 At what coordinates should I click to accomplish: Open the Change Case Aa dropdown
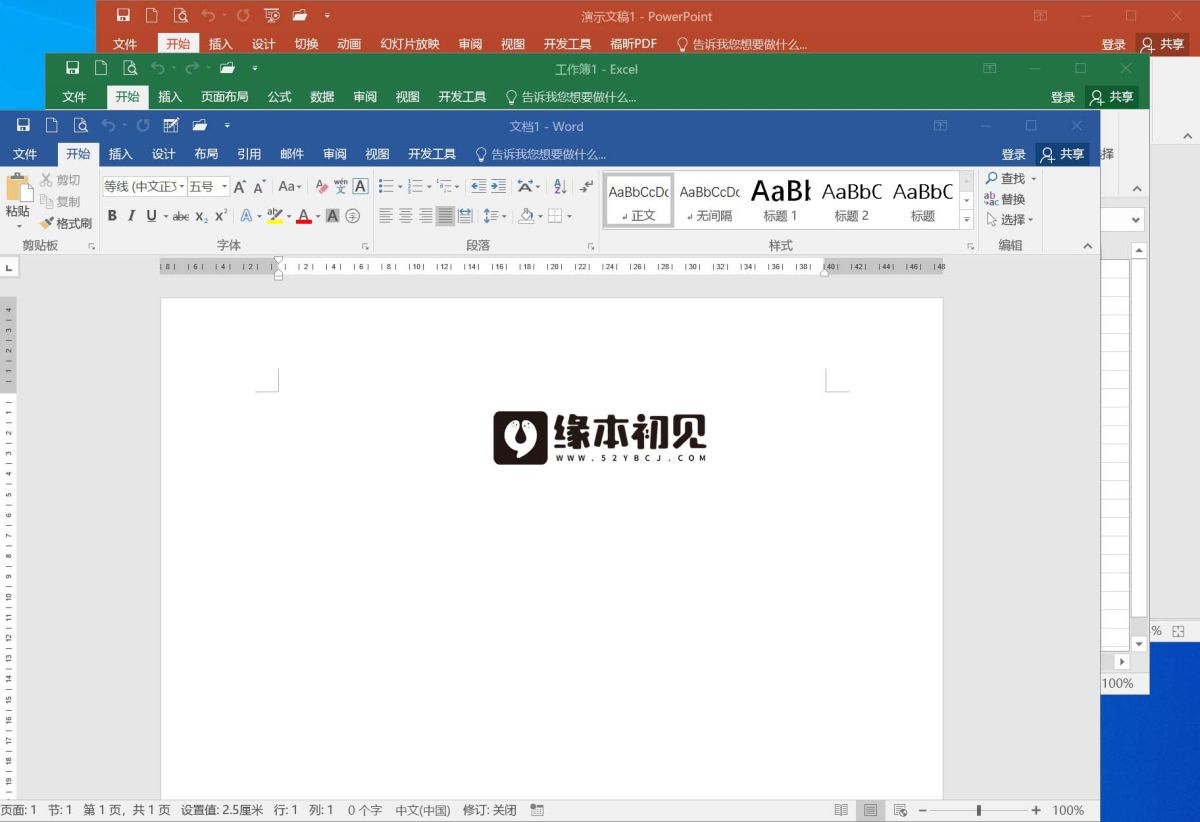[290, 186]
